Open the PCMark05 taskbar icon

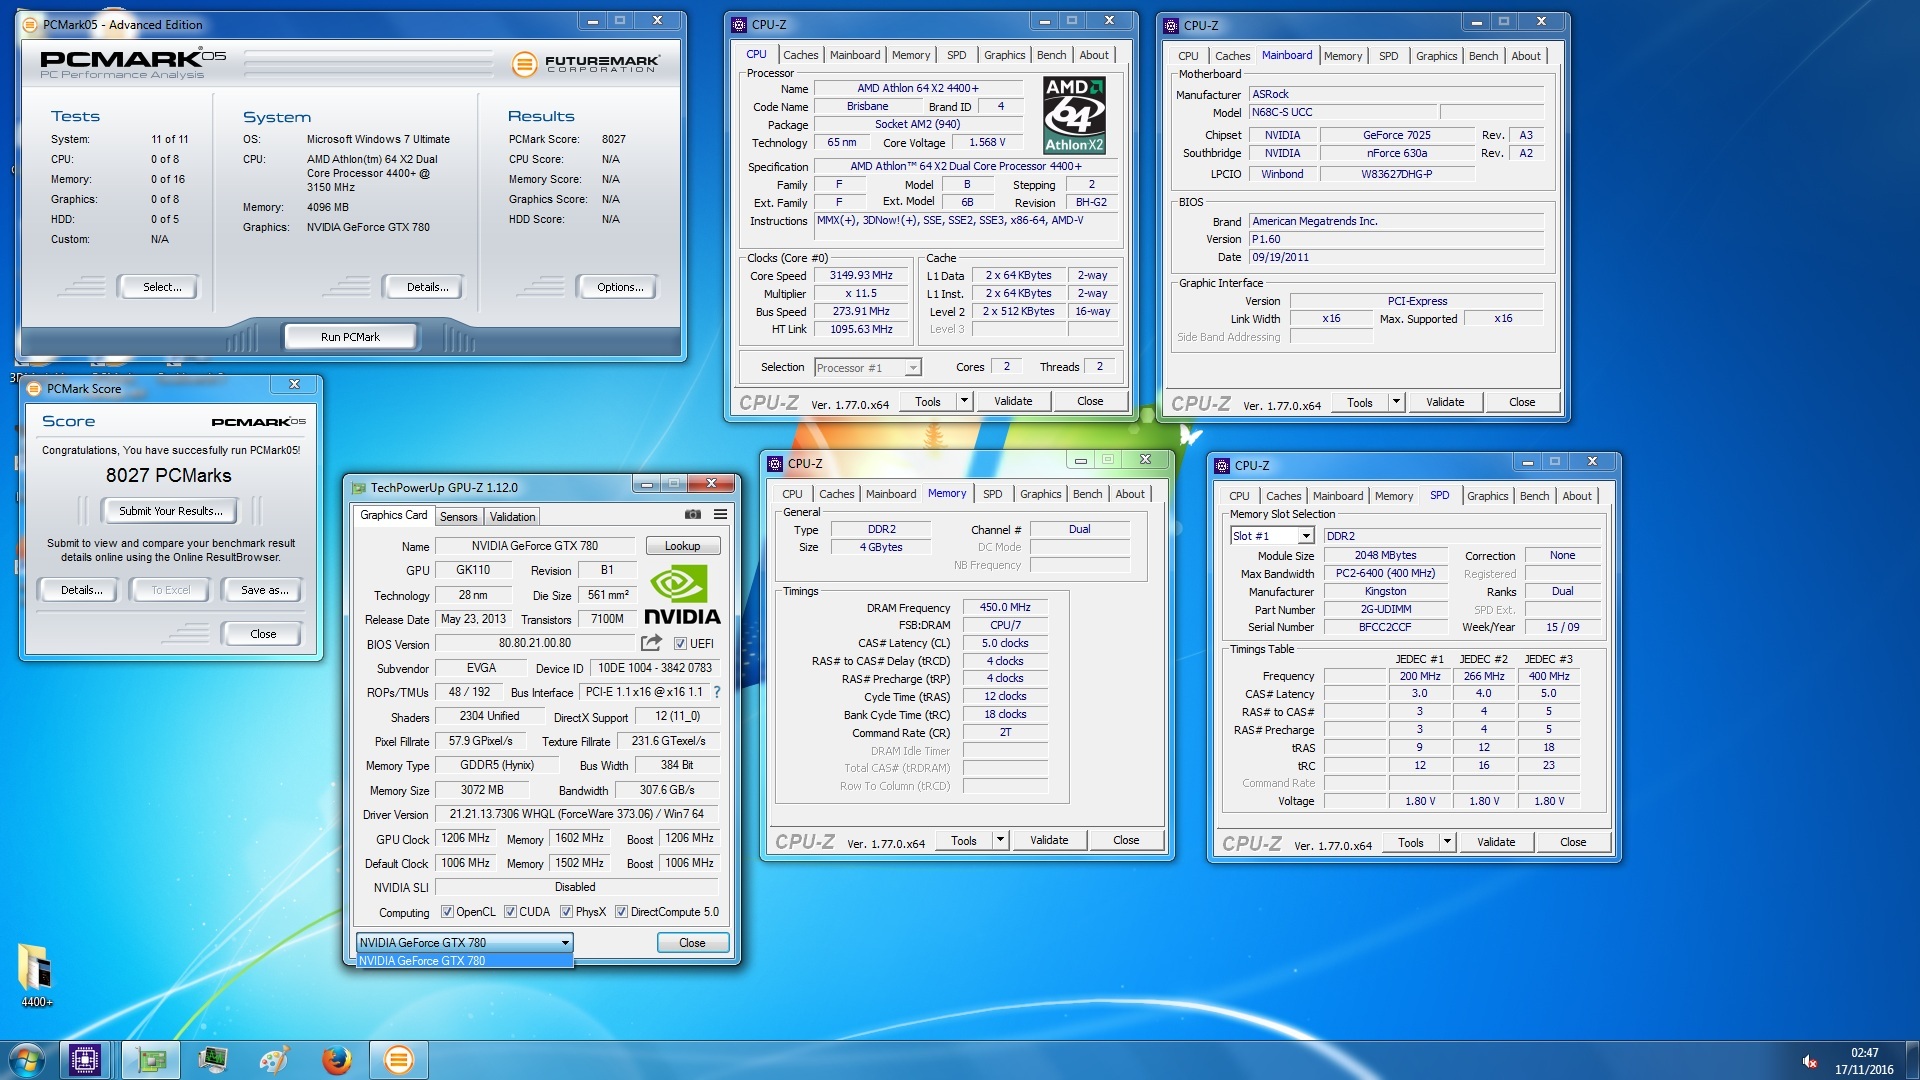(398, 1060)
